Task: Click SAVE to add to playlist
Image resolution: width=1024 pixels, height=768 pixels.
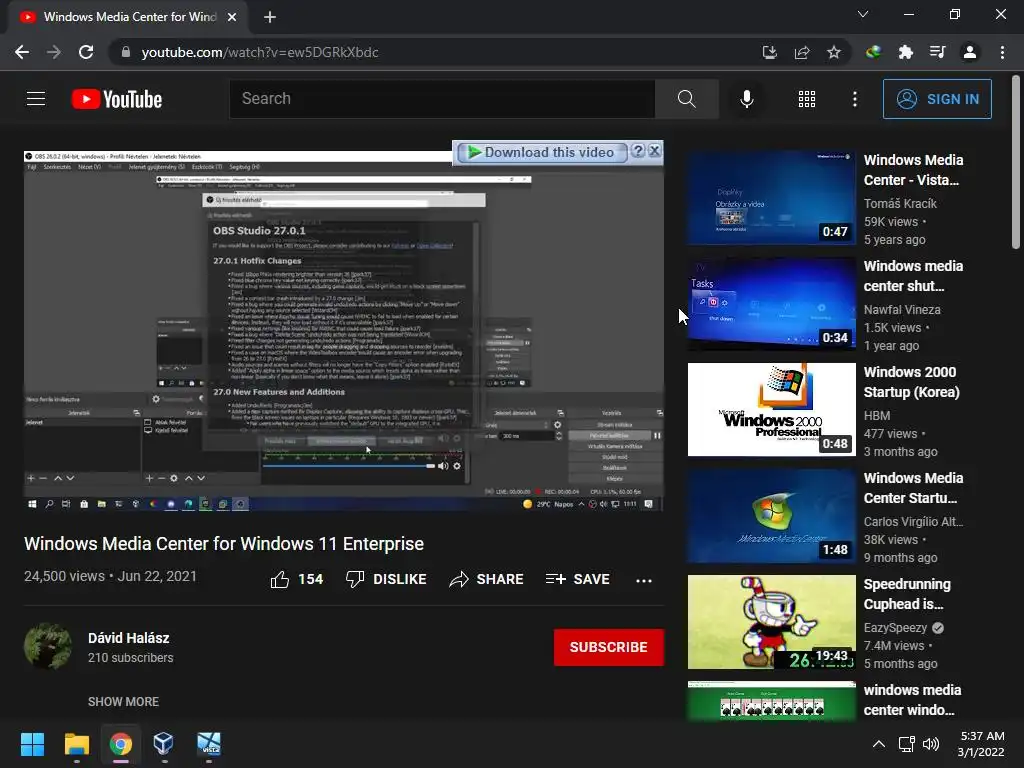Action: point(577,579)
